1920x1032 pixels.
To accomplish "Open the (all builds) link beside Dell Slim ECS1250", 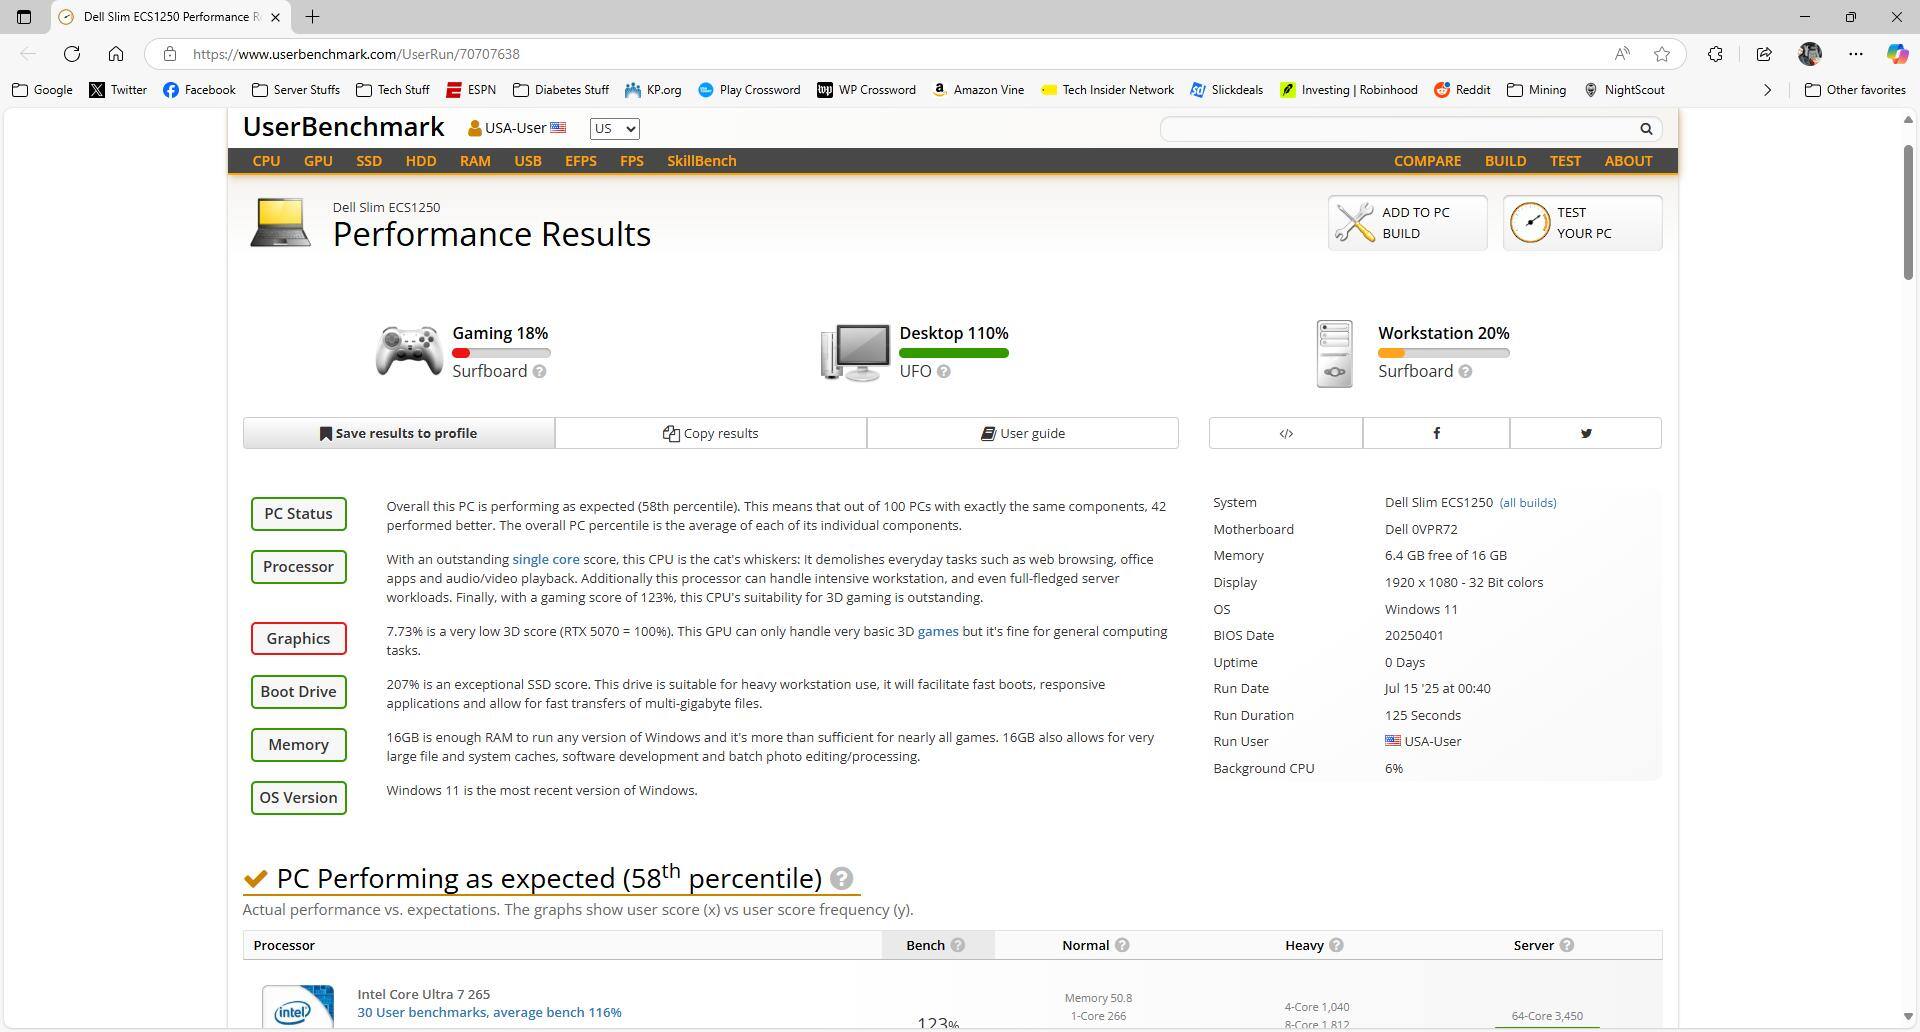I will [x=1528, y=502].
